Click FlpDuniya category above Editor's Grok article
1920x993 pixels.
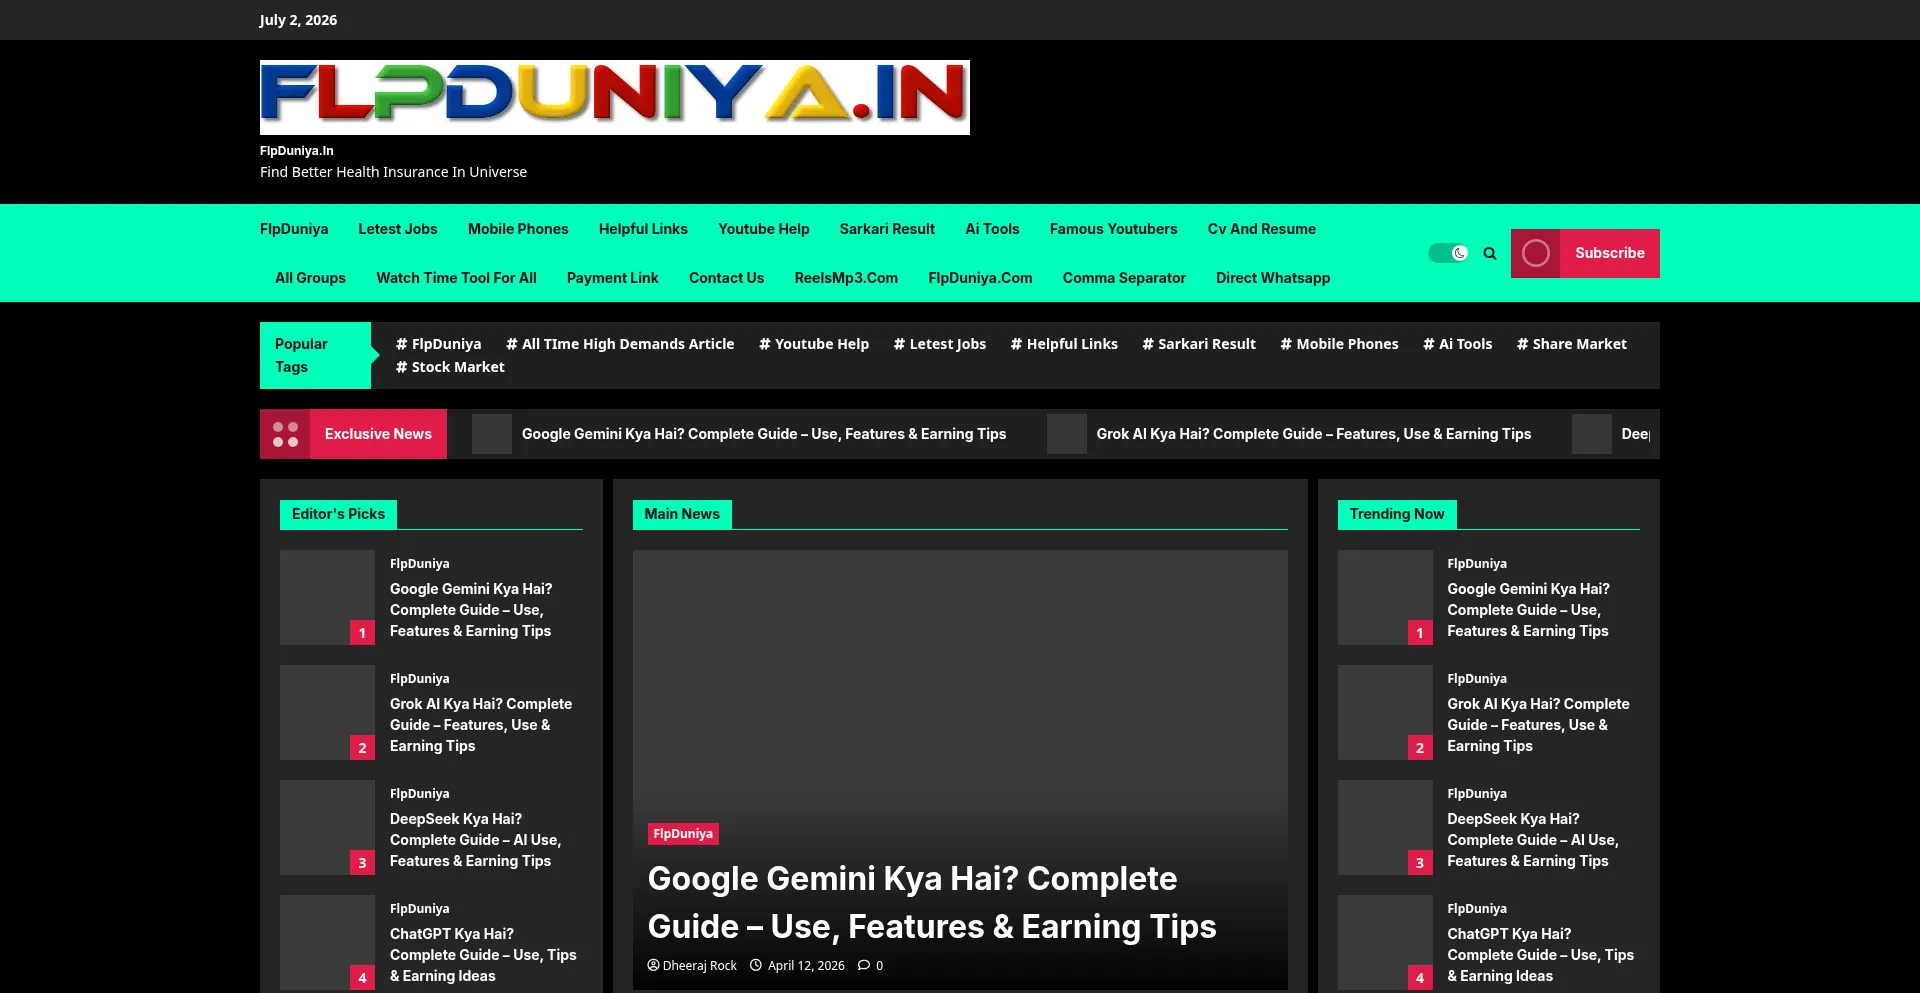coord(419,679)
